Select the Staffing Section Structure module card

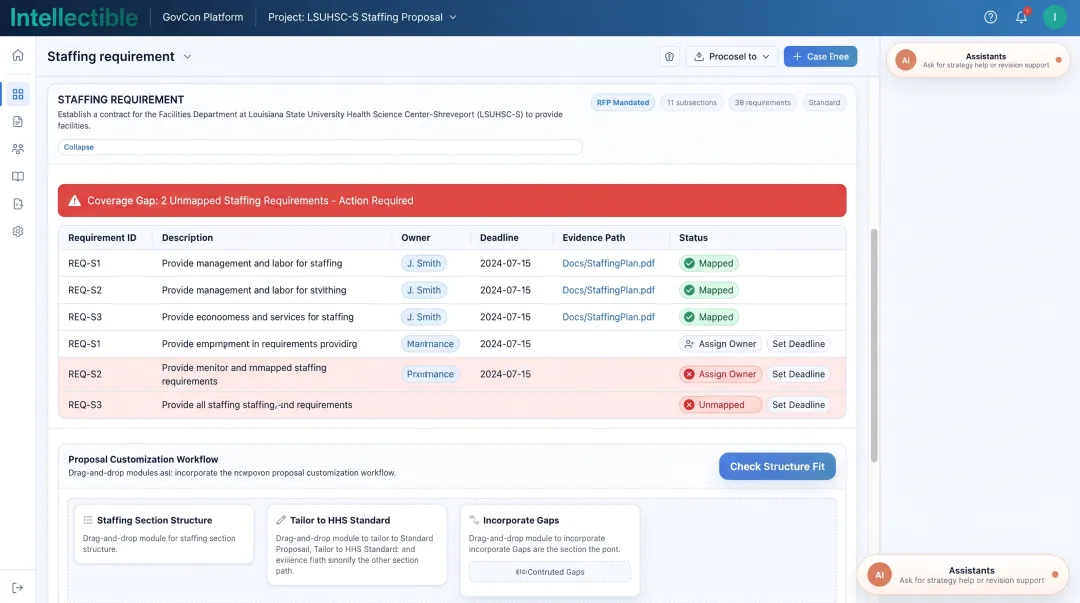point(164,534)
